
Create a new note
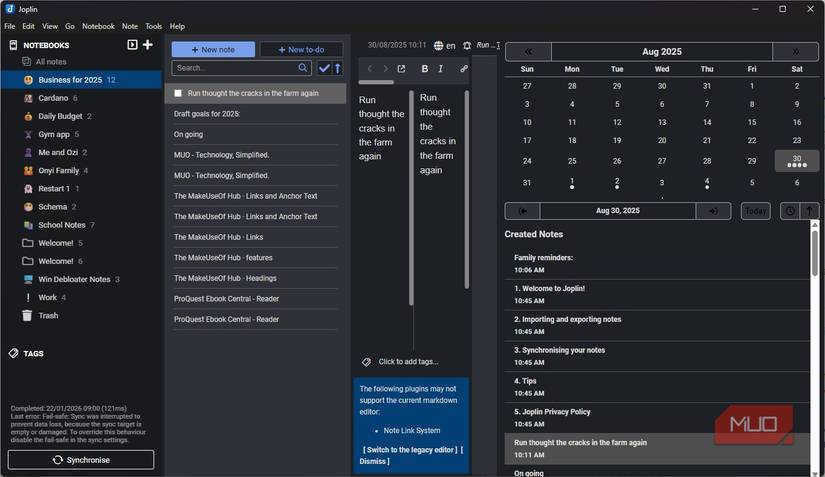[213, 49]
